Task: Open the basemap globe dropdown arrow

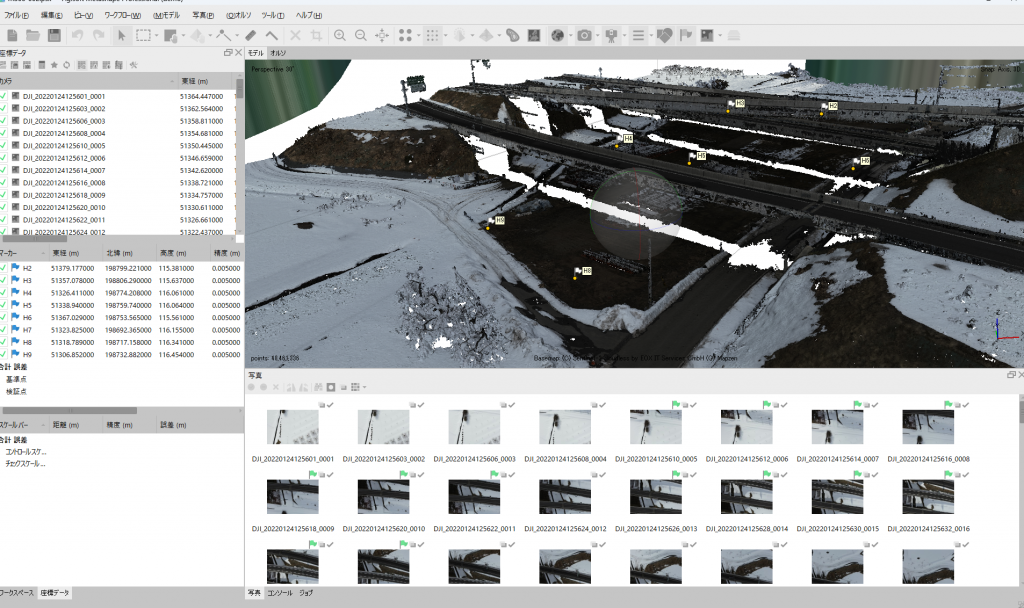Action: click(x=570, y=36)
